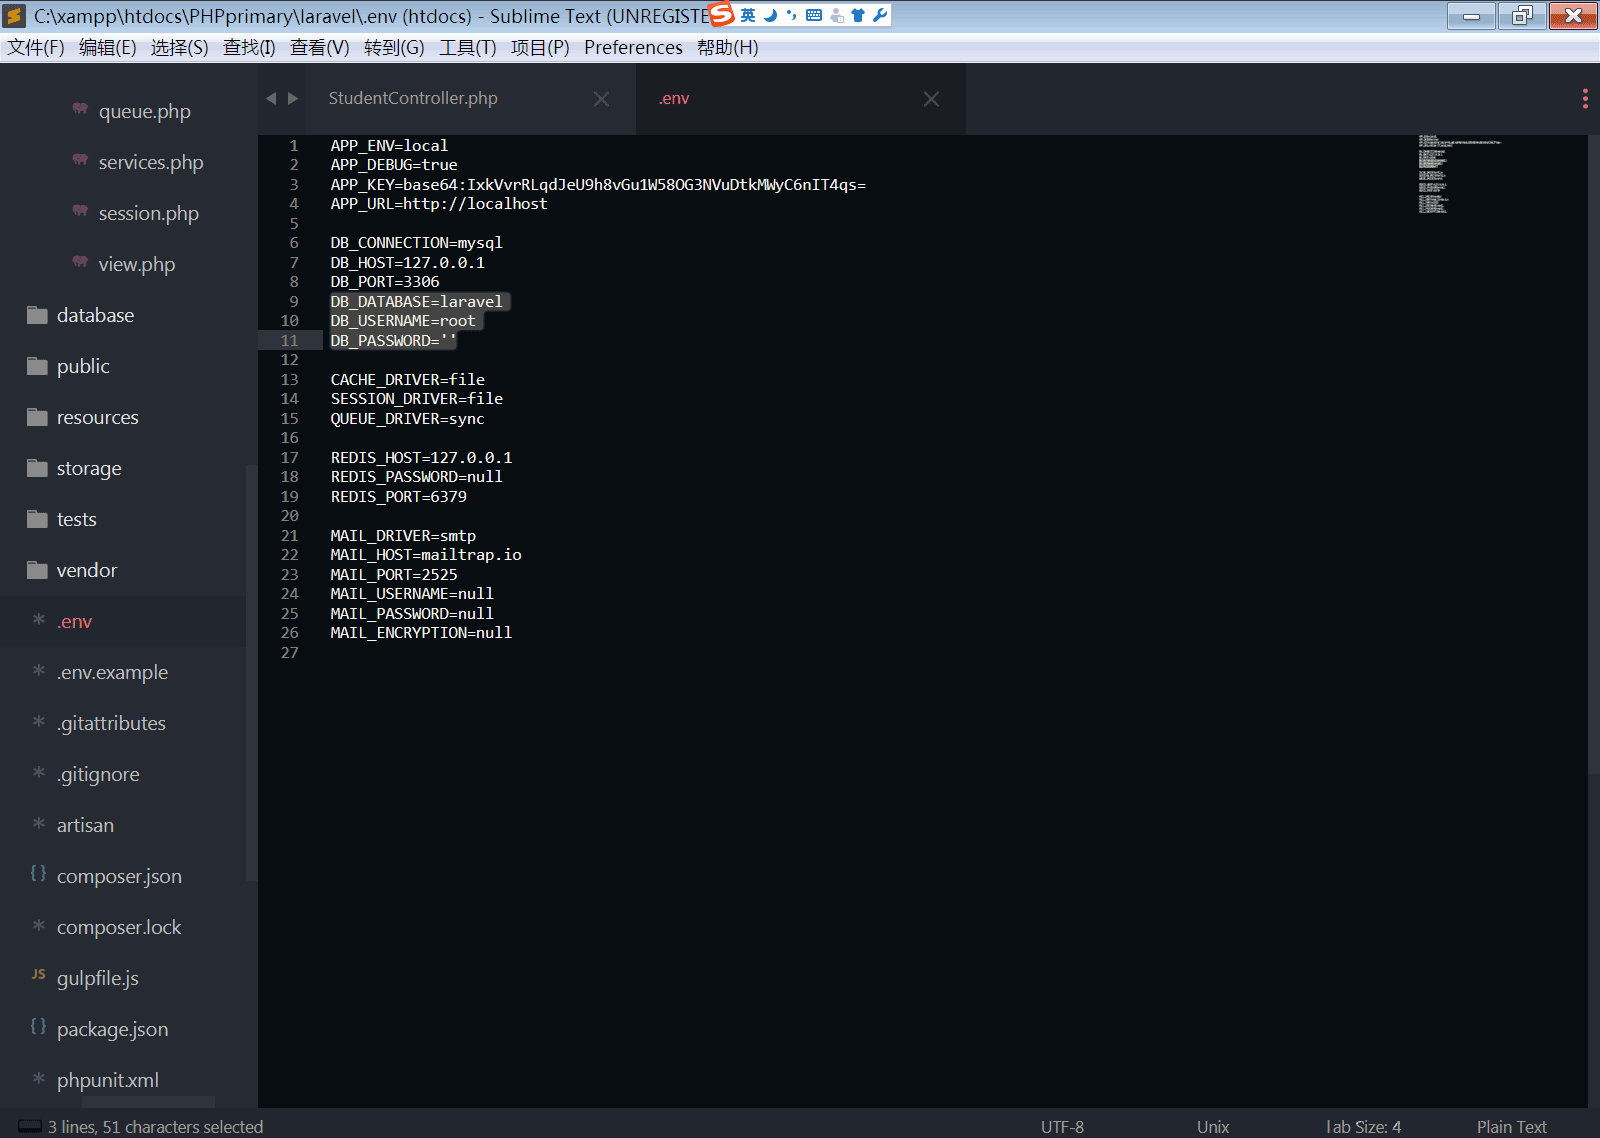
Task: Open the Preferences menu
Action: [633, 48]
